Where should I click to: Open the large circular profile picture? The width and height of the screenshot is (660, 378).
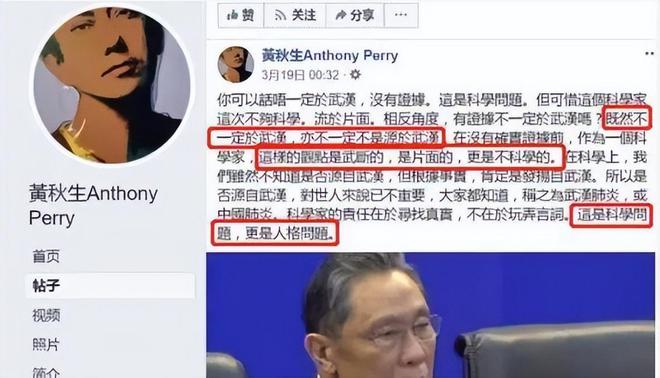click(112, 85)
